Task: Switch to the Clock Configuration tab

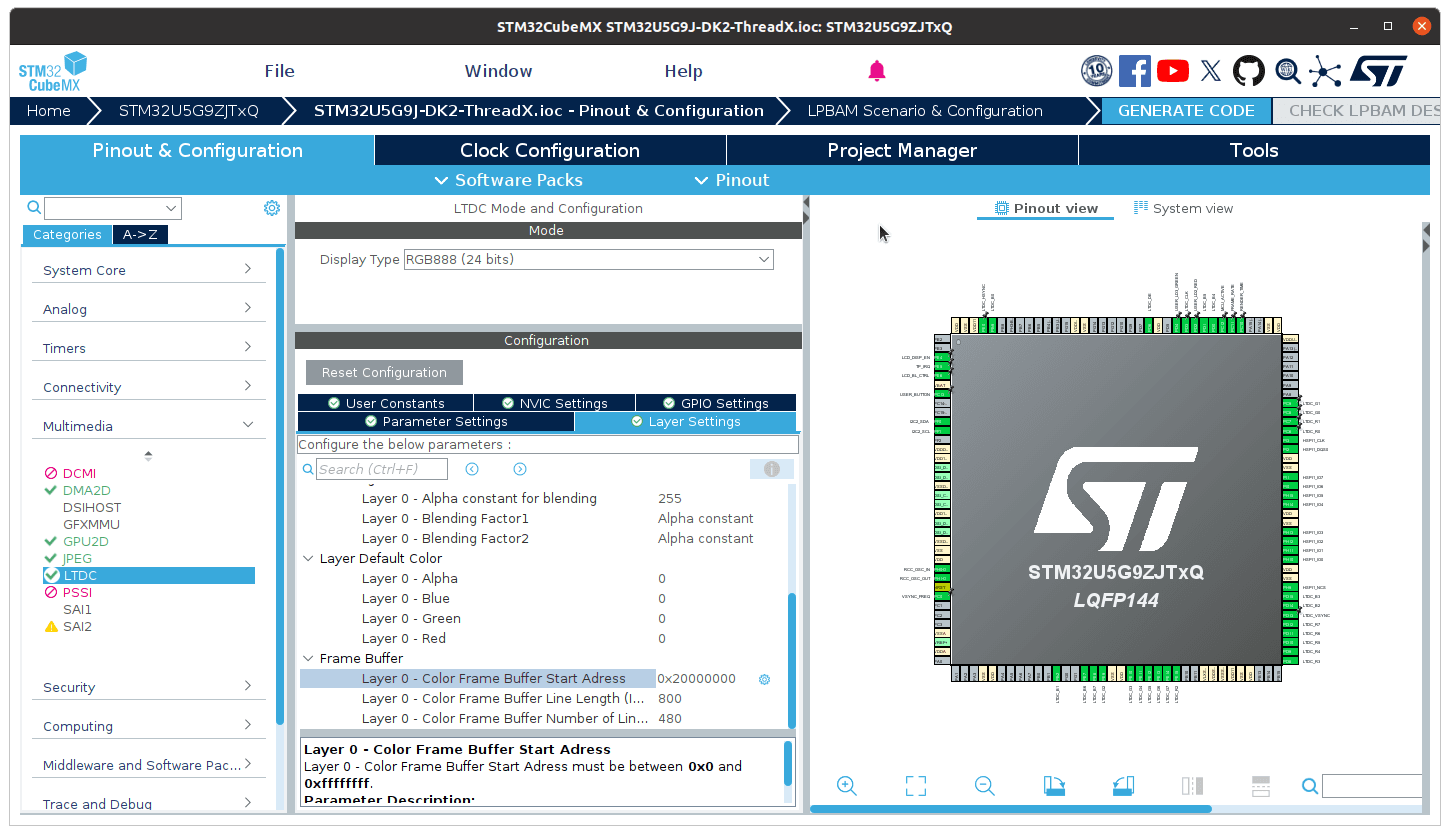Action: tap(549, 149)
